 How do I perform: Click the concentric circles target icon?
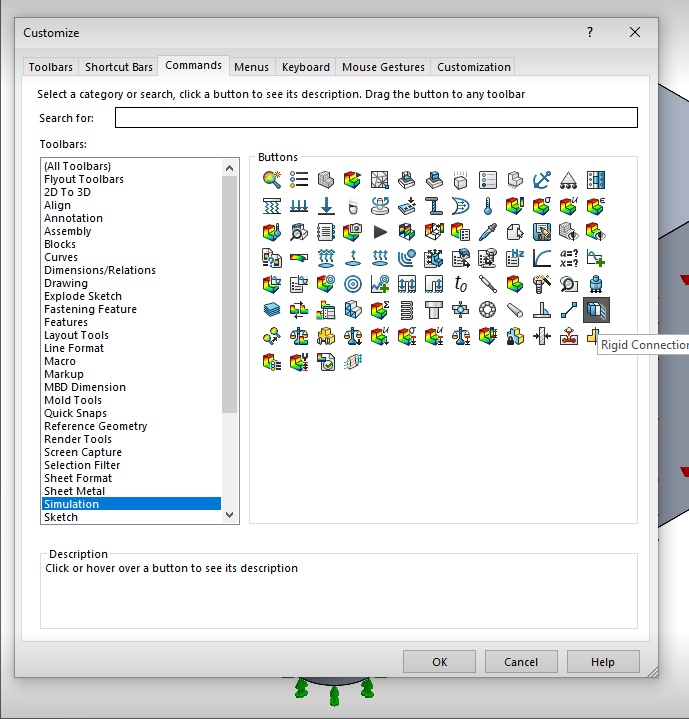pyautogui.click(x=353, y=284)
